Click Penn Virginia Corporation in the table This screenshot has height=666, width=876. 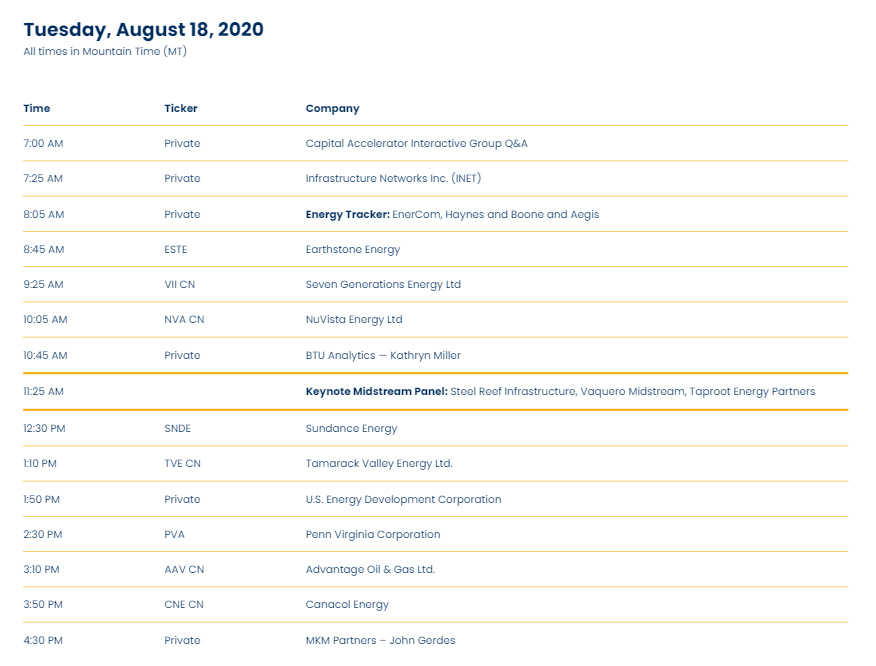coord(372,534)
